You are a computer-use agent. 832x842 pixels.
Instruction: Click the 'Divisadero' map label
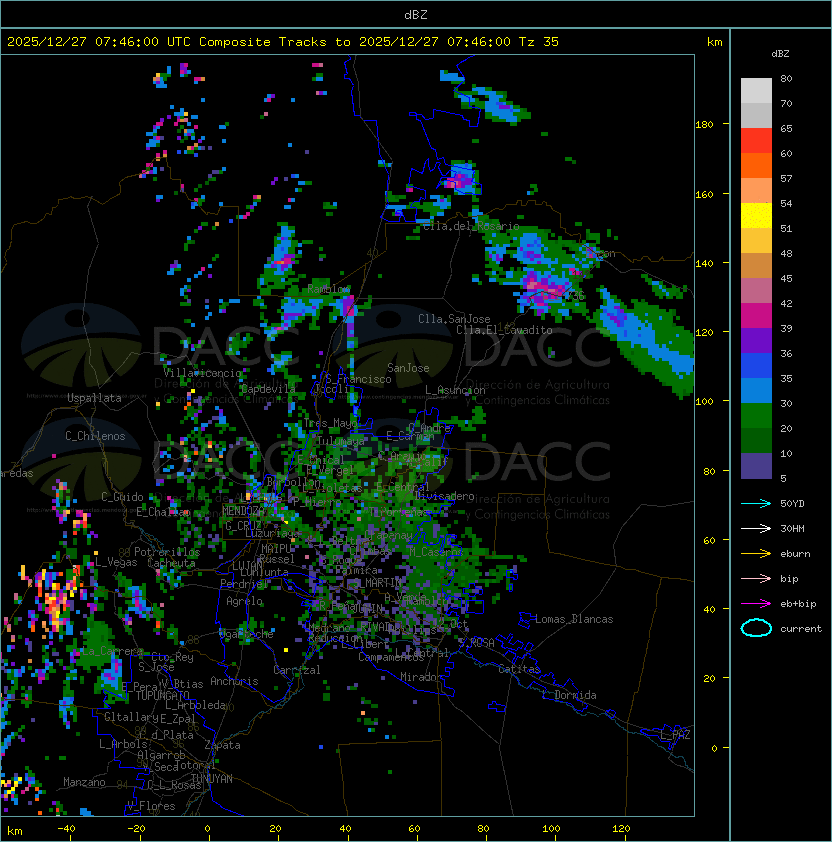coord(445,496)
